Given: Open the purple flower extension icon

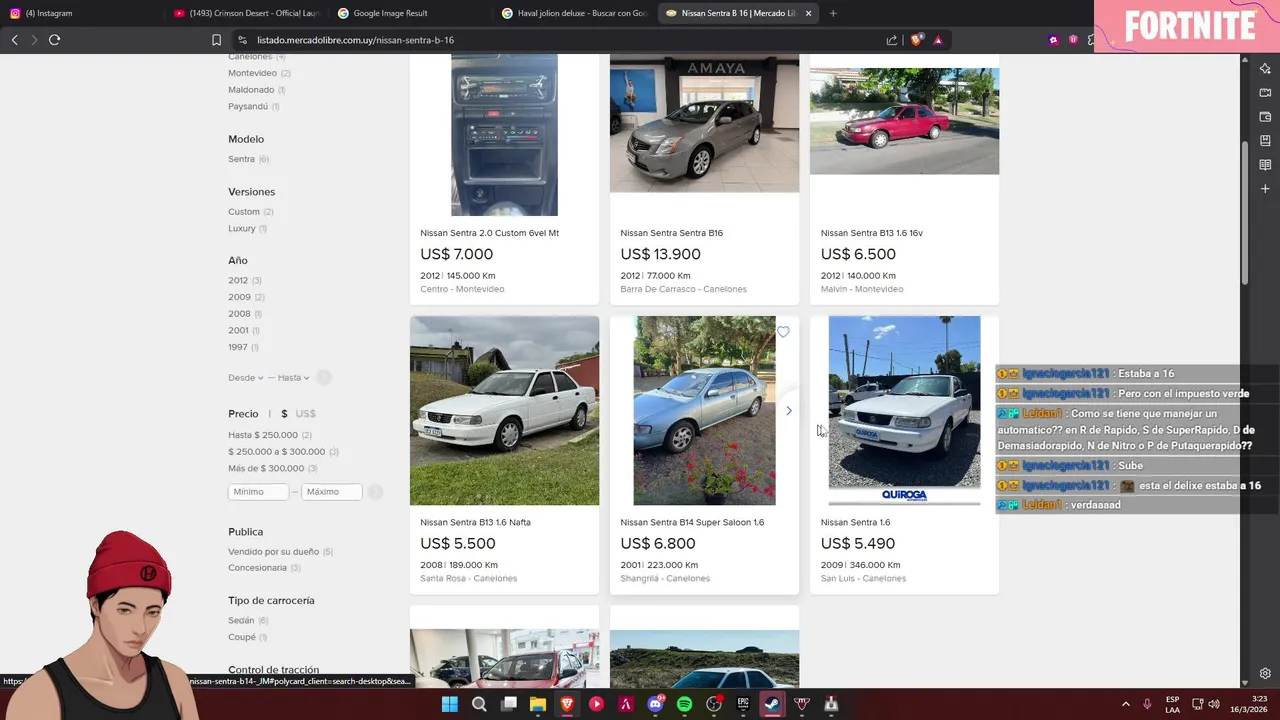Looking at the screenshot, I should [x=1053, y=40].
